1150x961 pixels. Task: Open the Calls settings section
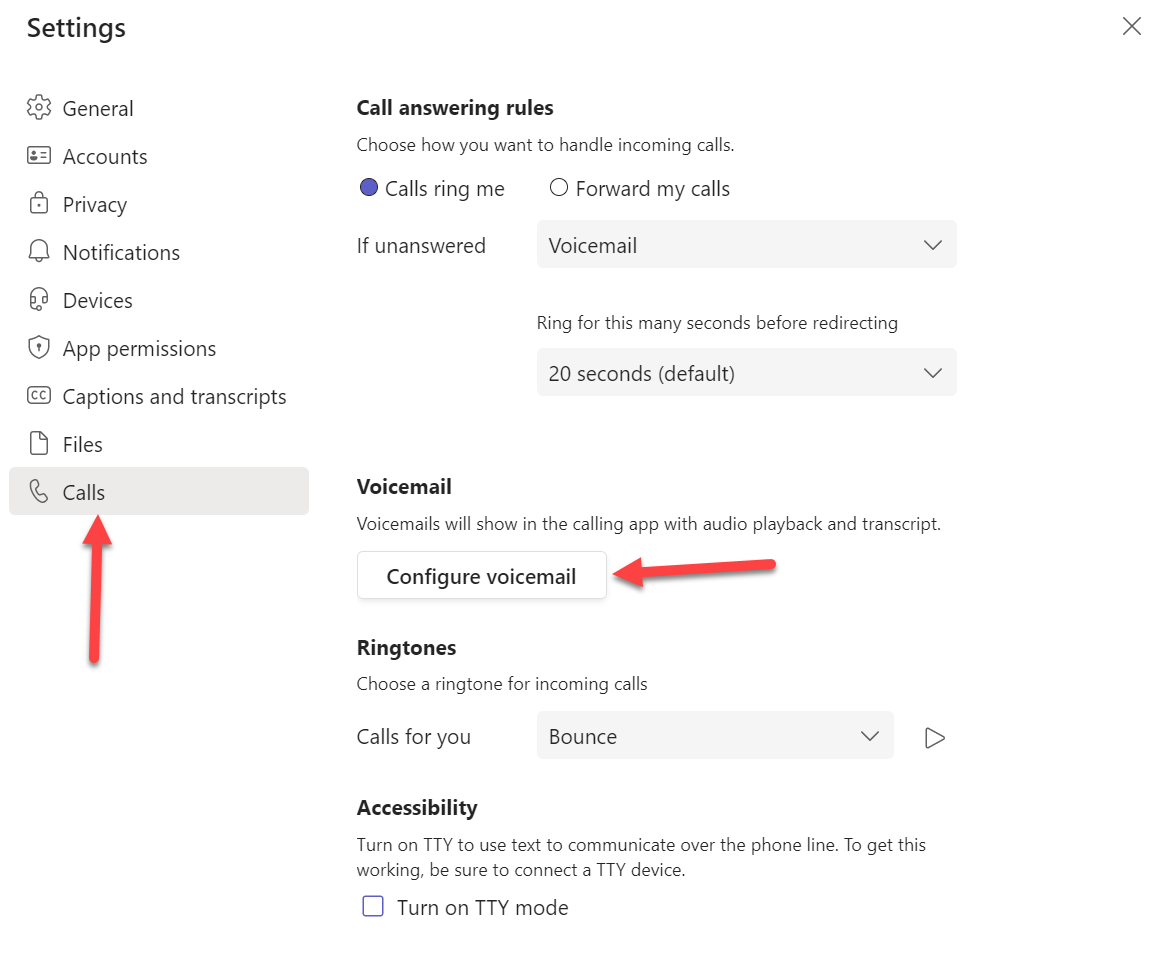point(84,492)
